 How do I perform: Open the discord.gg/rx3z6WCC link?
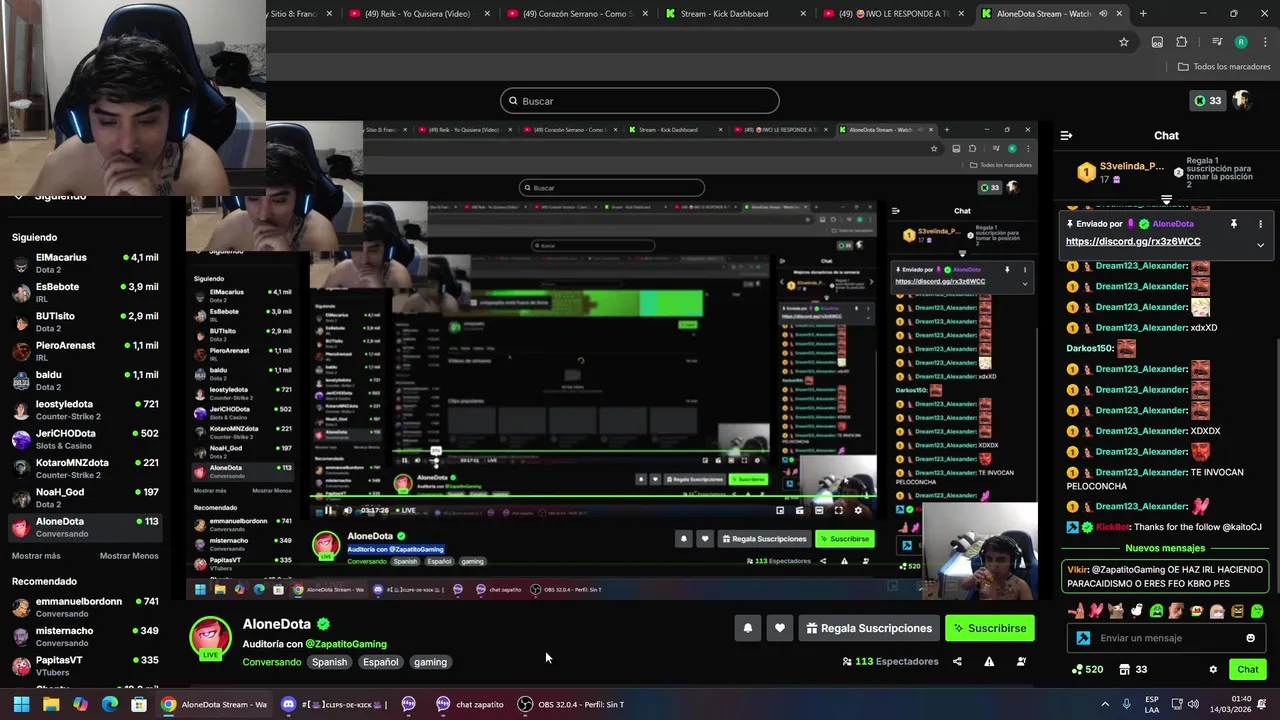(1133, 242)
